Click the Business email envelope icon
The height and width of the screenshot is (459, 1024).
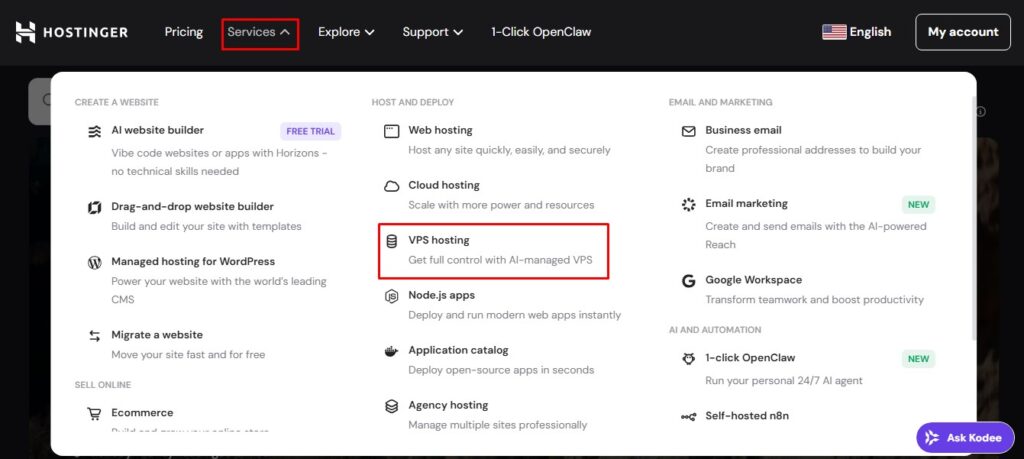(x=688, y=131)
